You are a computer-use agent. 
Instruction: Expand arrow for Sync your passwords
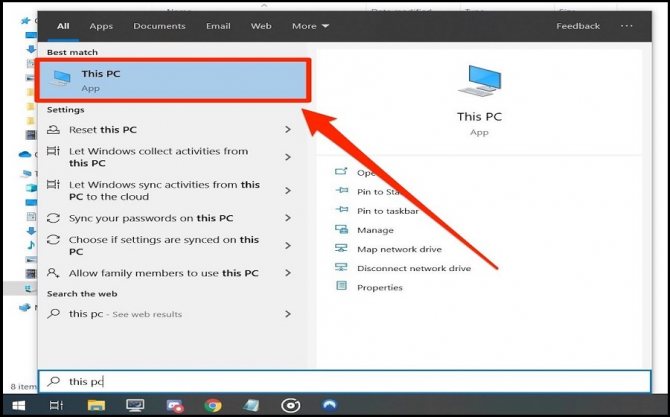coord(288,218)
